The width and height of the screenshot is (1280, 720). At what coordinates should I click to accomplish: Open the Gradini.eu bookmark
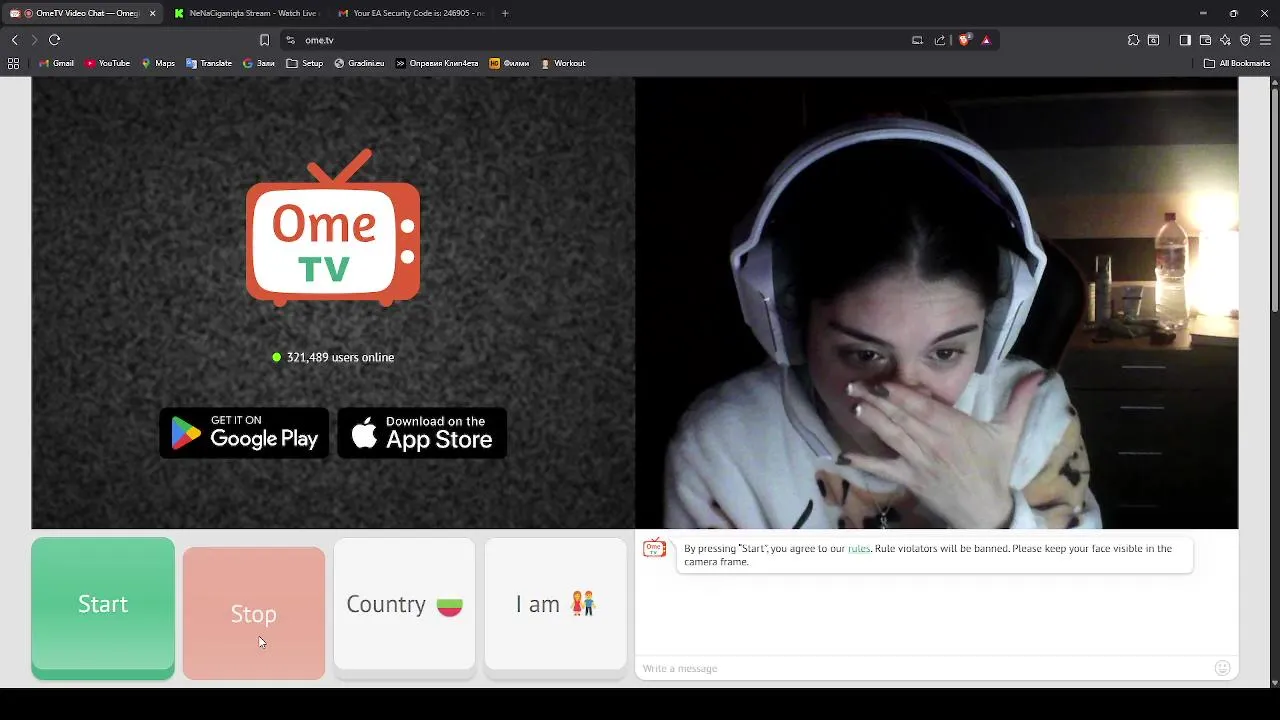[x=359, y=63]
